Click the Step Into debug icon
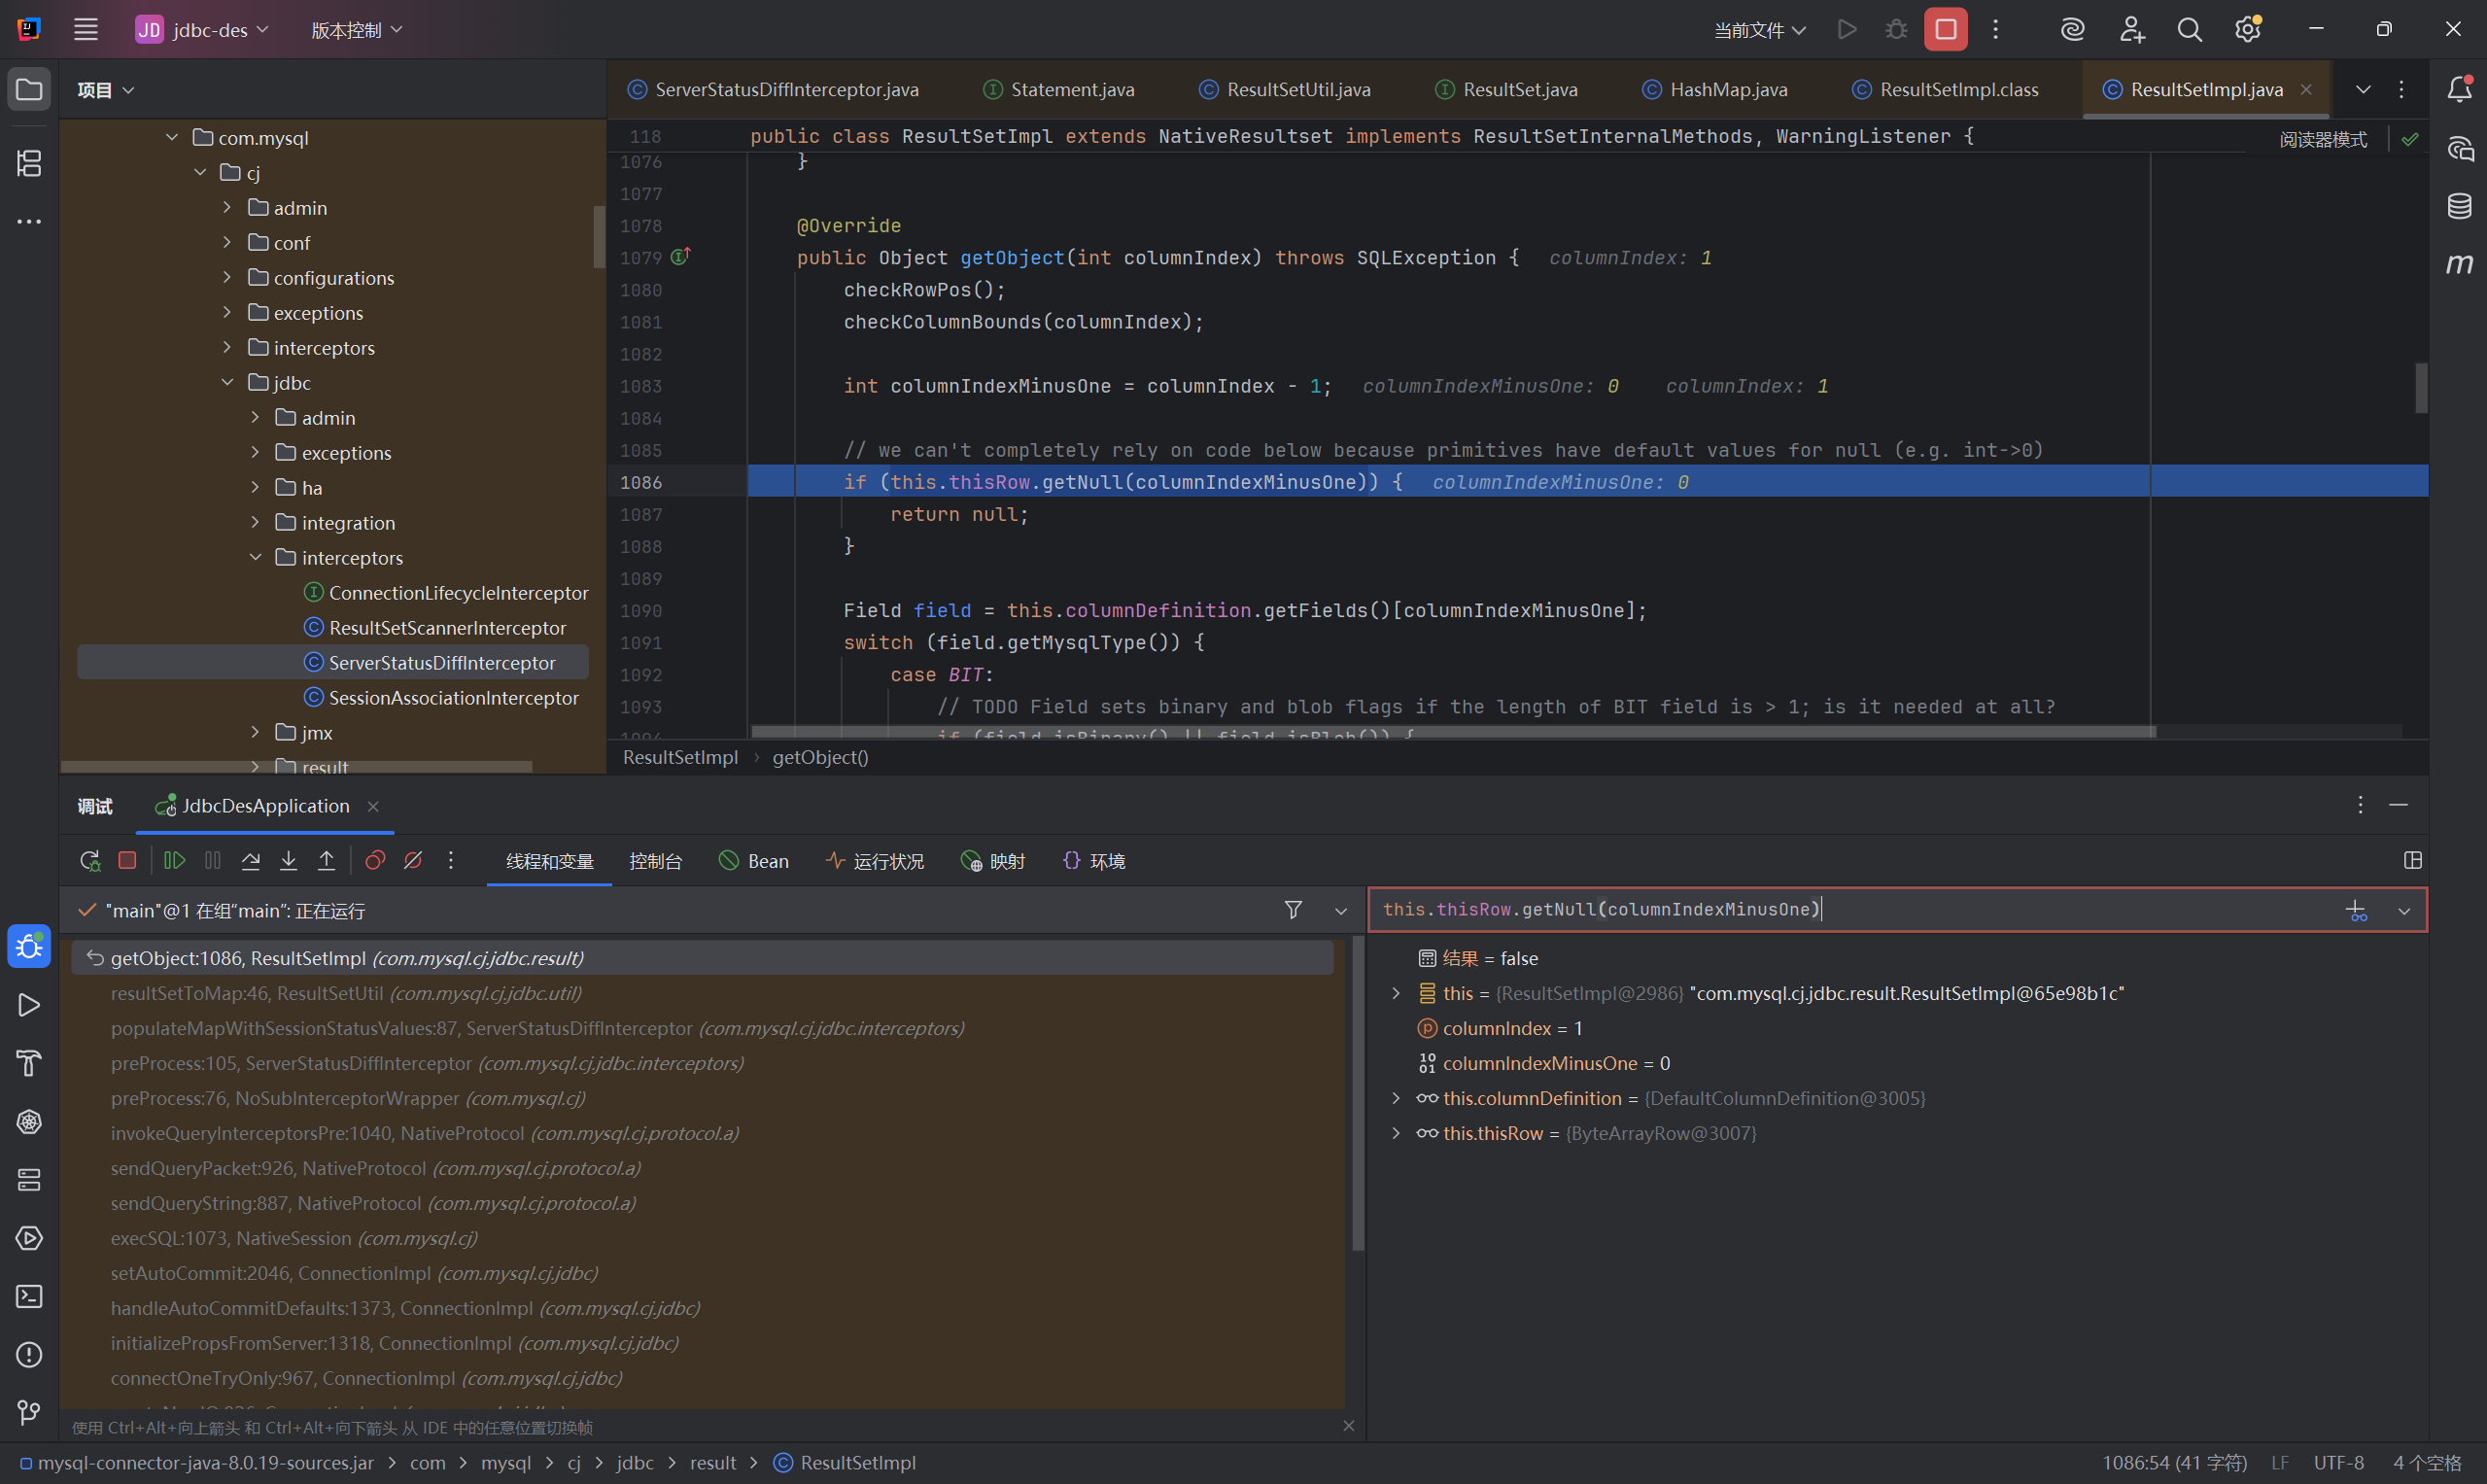The height and width of the screenshot is (1484, 2487). point(288,860)
